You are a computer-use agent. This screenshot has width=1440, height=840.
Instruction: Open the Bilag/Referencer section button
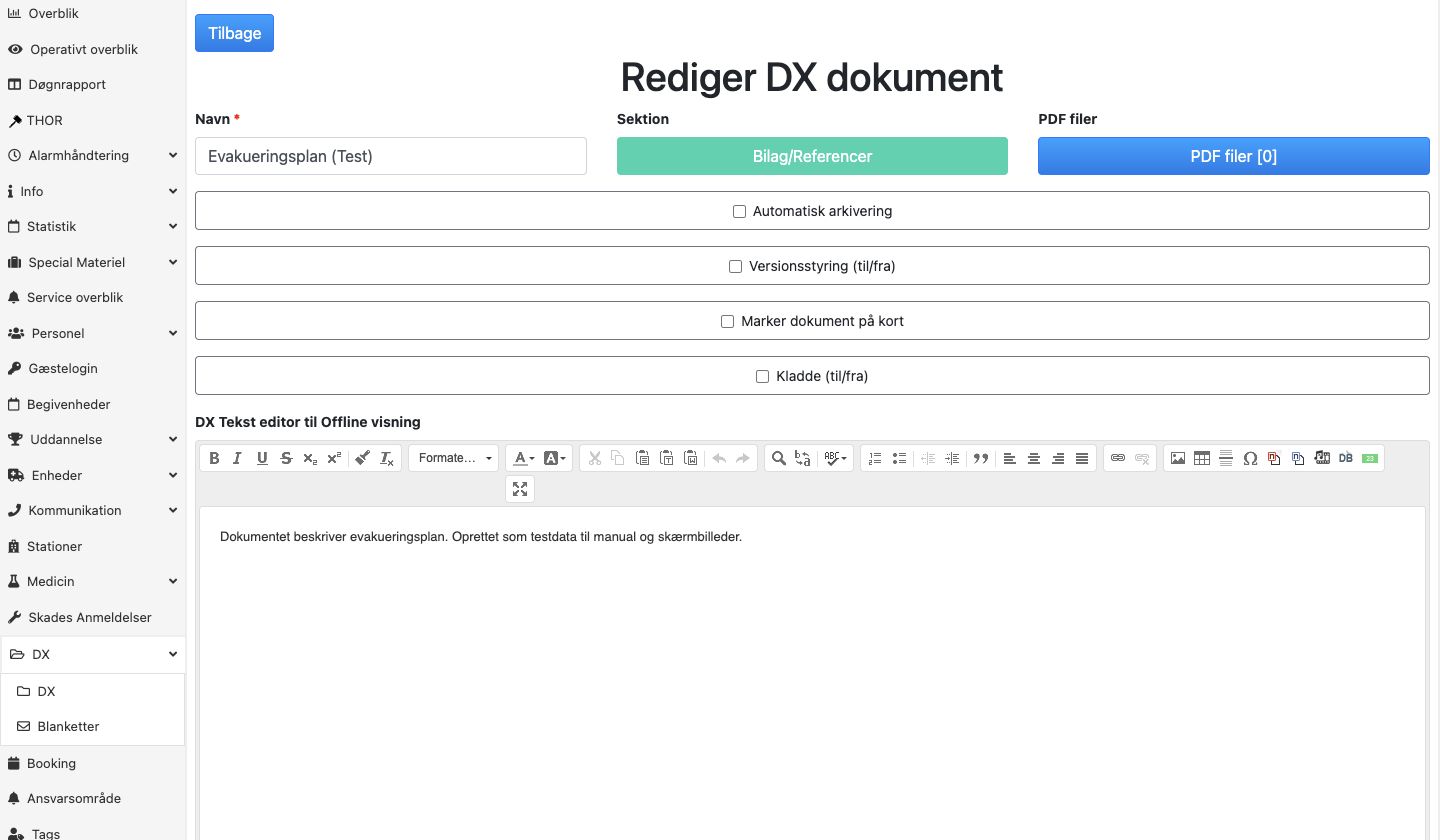[812, 156]
